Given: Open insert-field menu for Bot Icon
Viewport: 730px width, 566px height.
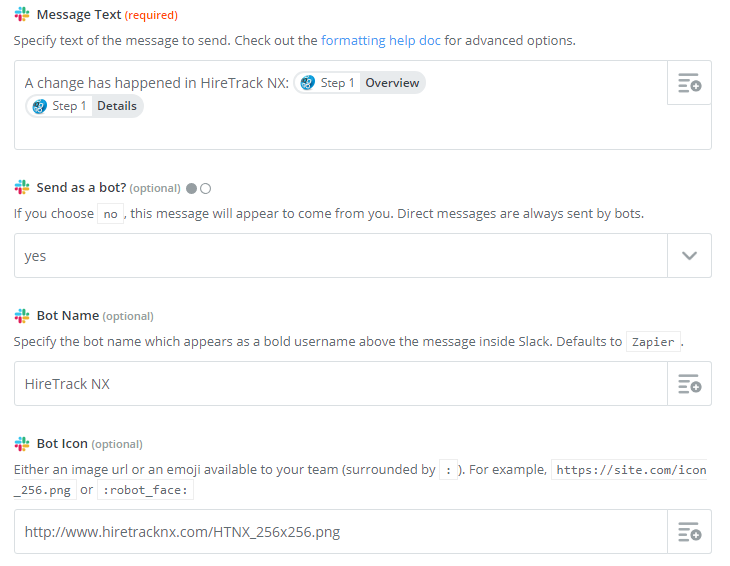Looking at the screenshot, I should (689, 532).
